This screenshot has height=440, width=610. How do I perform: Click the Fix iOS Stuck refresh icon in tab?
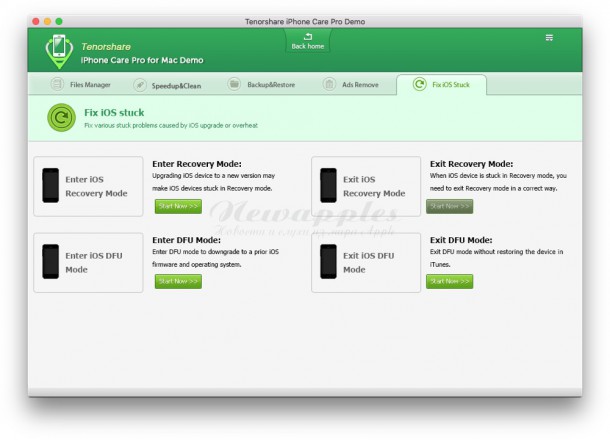(x=419, y=84)
